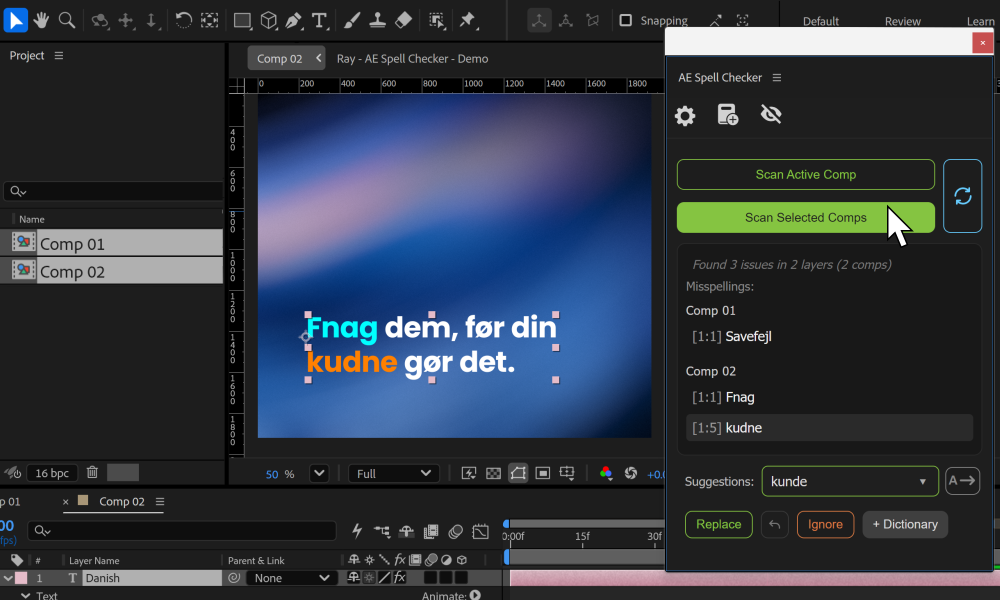Toggle Graph Editor in timeline
Screen dimensions: 1000x600
480,531
